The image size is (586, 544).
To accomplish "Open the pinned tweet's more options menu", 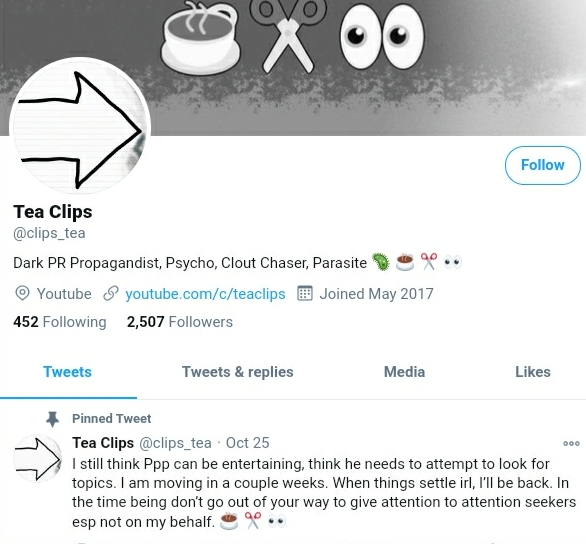I will (571, 443).
